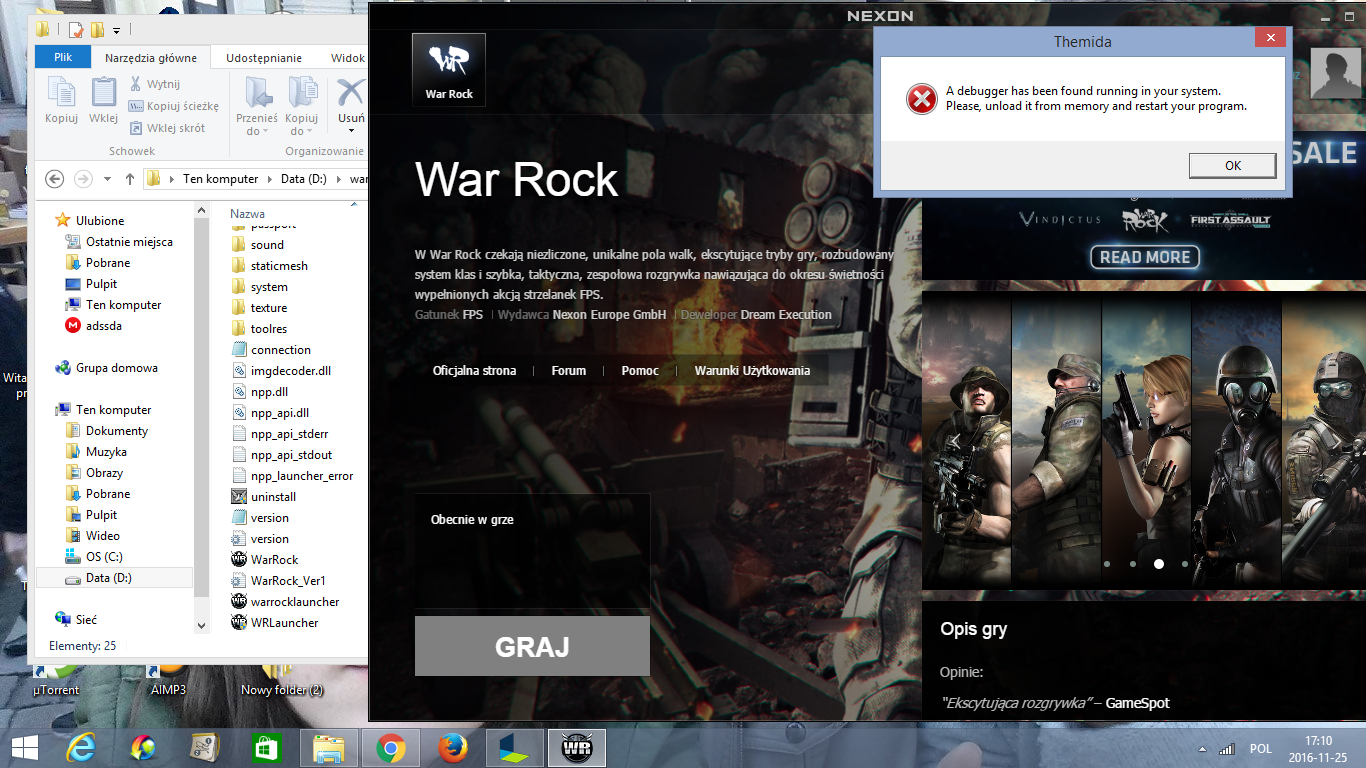Select the uninstall file
Screen dimensions: 1366x768
tap(263, 497)
